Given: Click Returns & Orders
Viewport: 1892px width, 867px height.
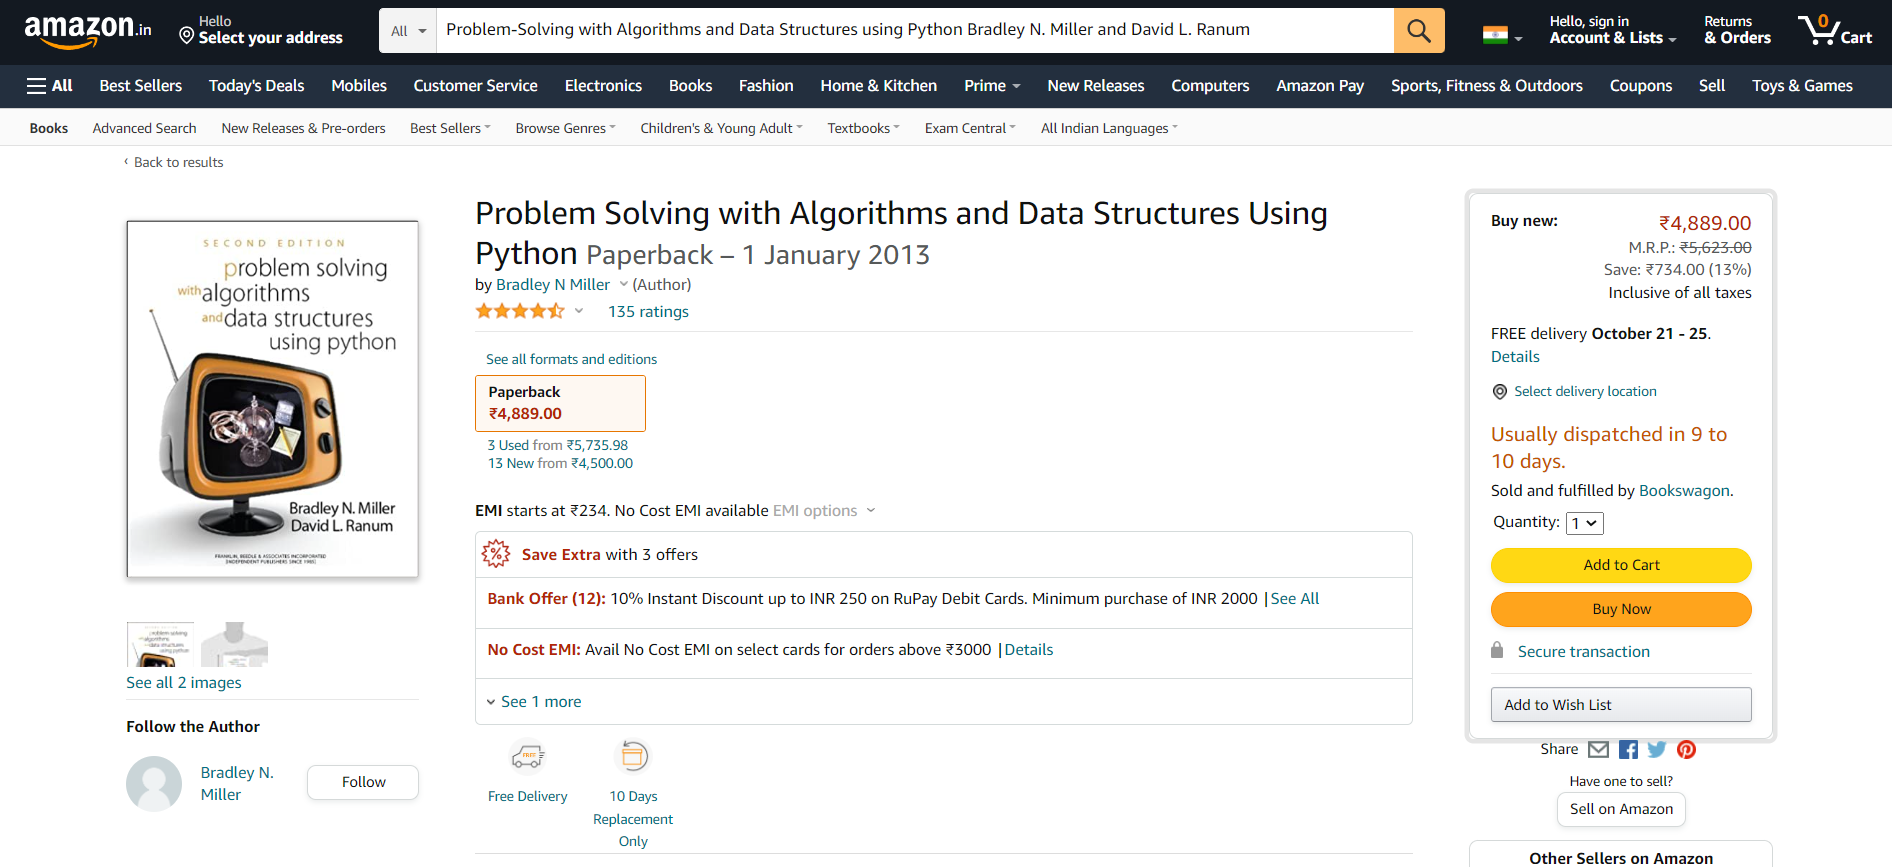Looking at the screenshot, I should 1737,30.
